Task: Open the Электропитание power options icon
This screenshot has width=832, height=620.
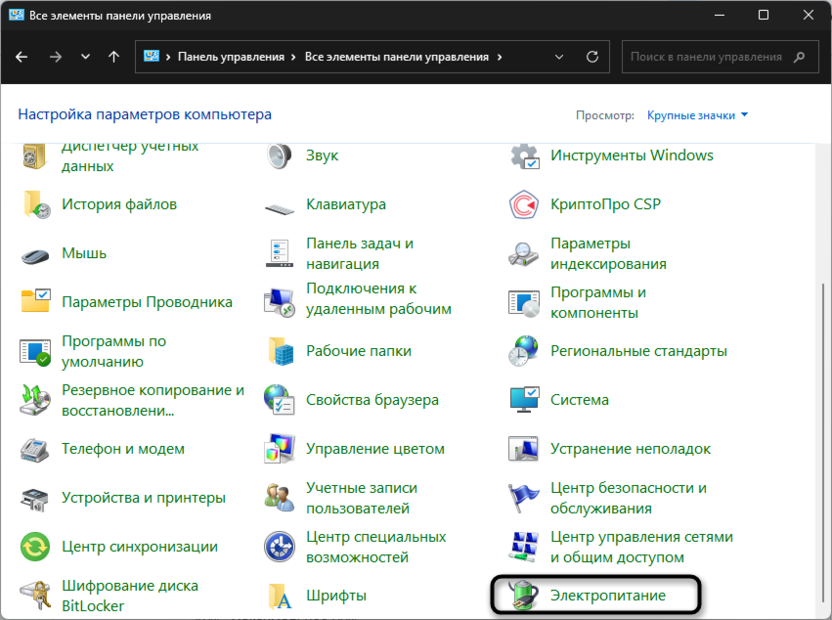Action: (x=525, y=596)
